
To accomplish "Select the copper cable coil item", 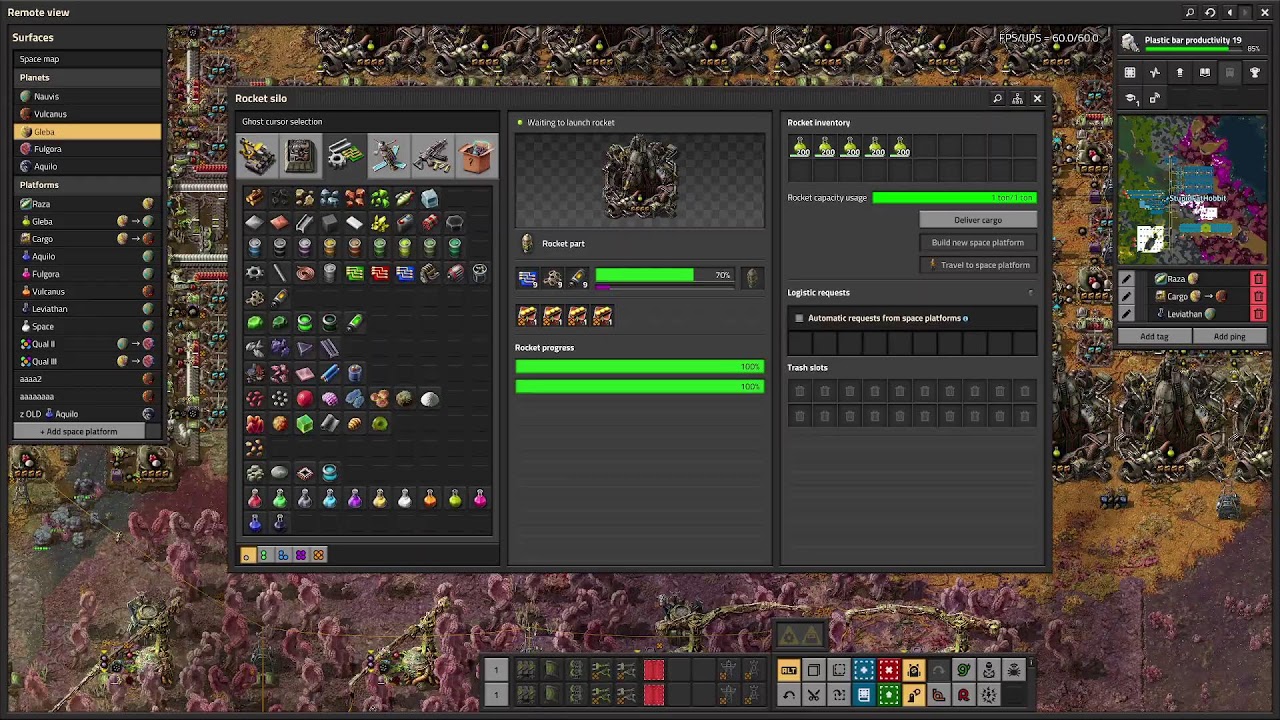I will (304, 273).
